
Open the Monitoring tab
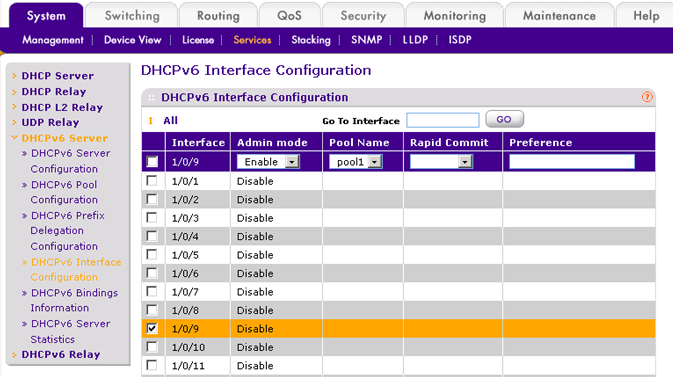(x=455, y=16)
